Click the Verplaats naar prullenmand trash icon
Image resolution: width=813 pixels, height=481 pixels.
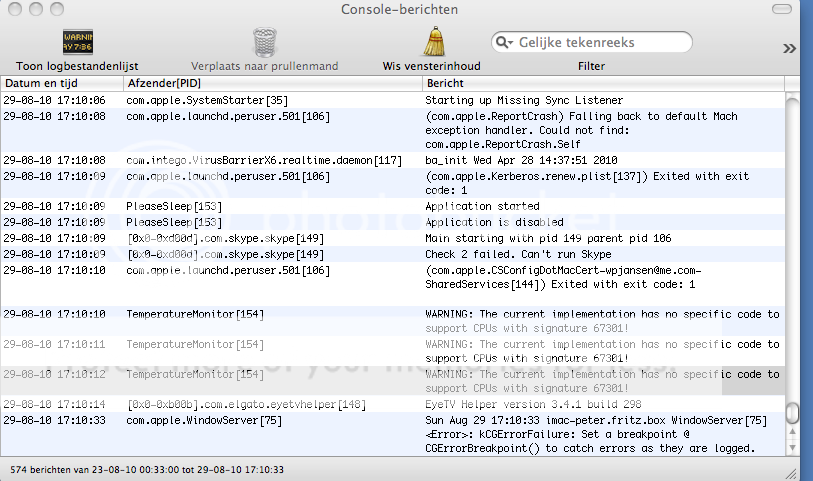(x=264, y=42)
